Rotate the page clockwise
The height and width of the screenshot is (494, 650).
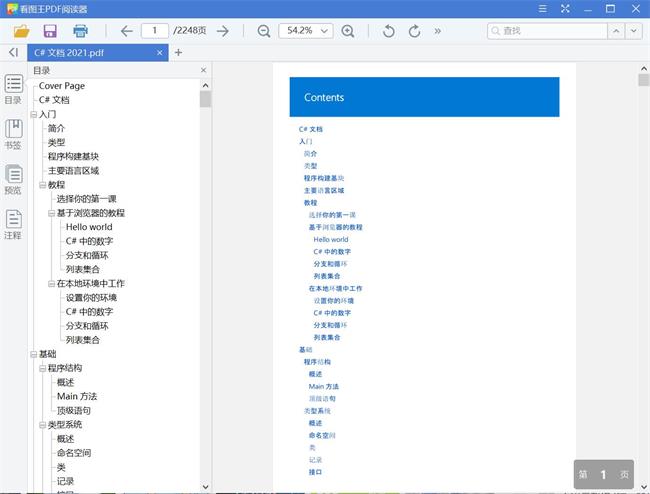414,31
